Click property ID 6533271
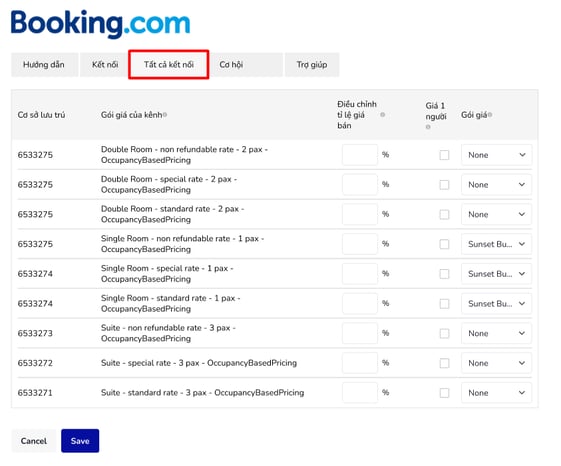This screenshot has width=561, height=466. (35, 393)
